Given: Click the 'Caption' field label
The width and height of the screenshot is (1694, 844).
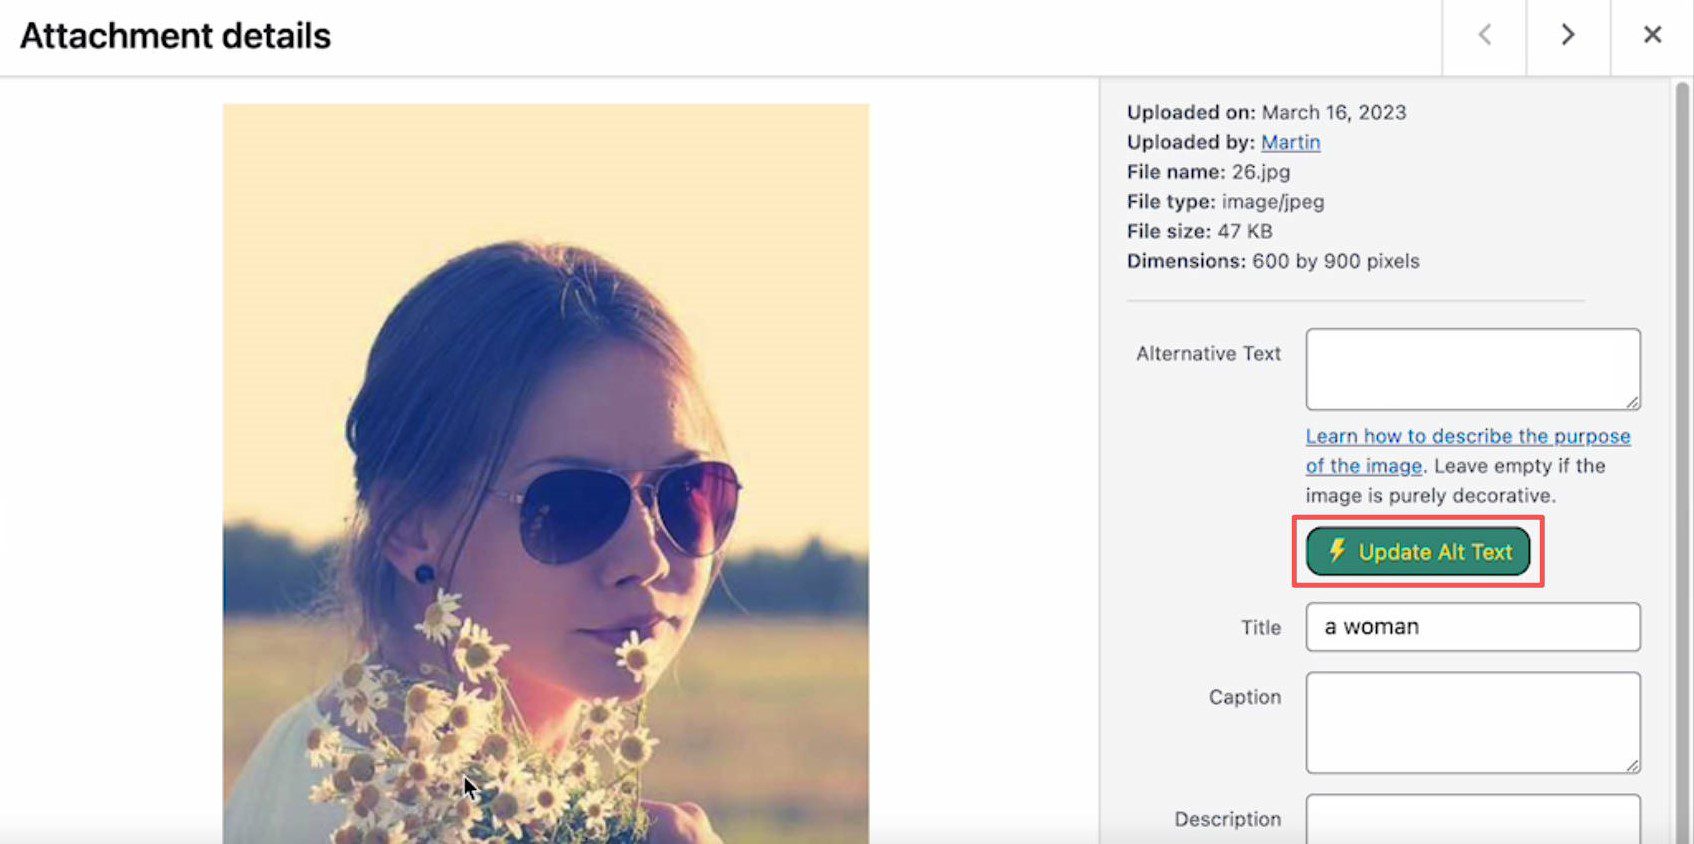Looking at the screenshot, I should pos(1244,697).
